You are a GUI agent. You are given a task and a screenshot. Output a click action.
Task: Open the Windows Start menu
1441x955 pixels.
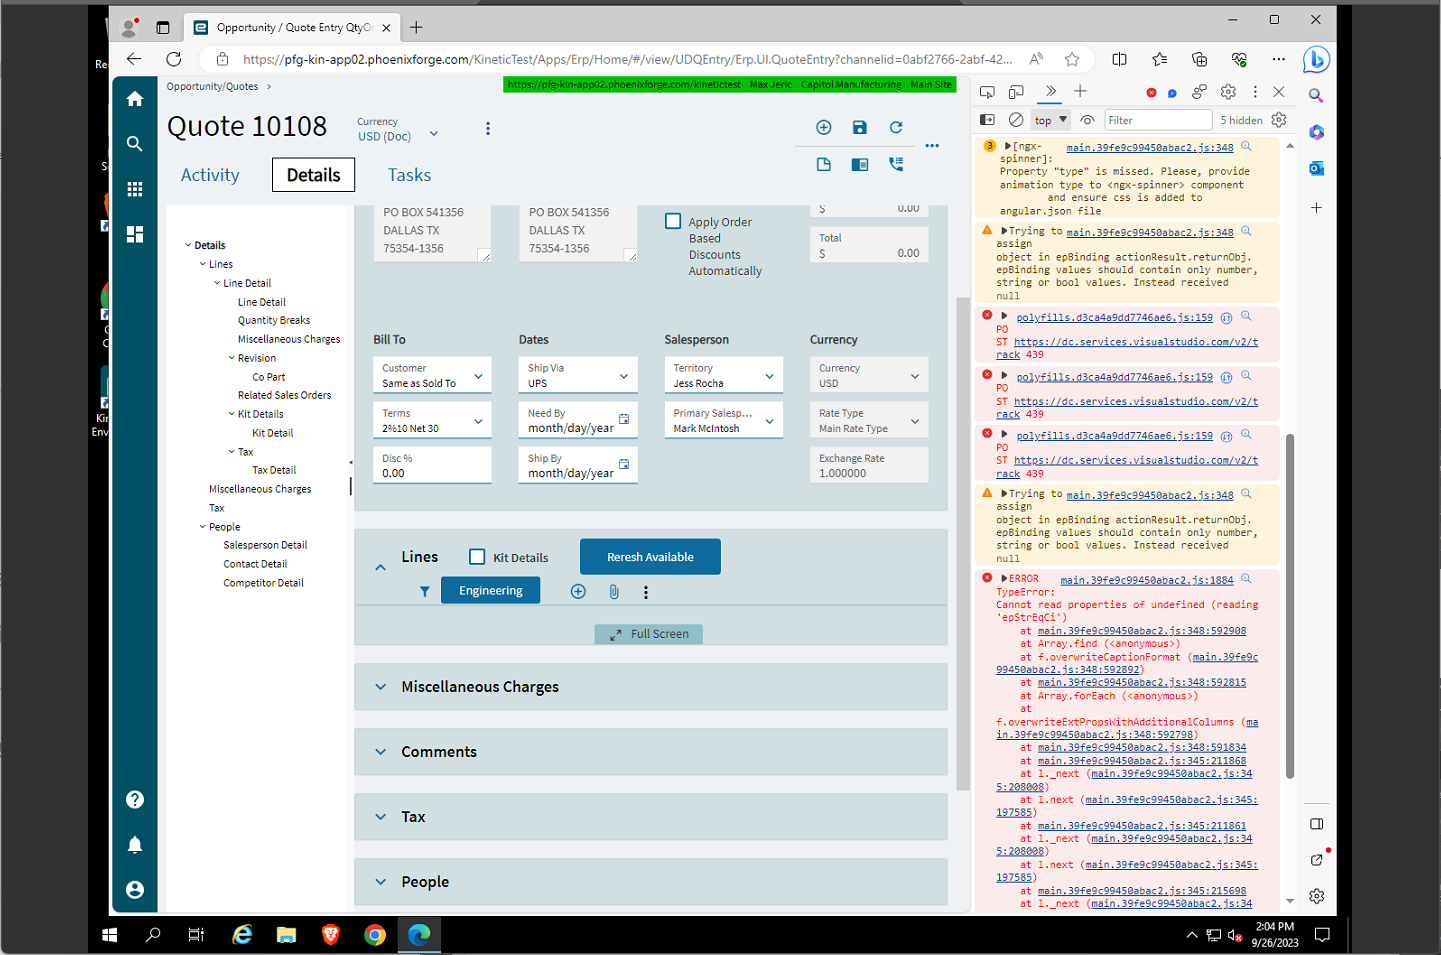point(110,935)
